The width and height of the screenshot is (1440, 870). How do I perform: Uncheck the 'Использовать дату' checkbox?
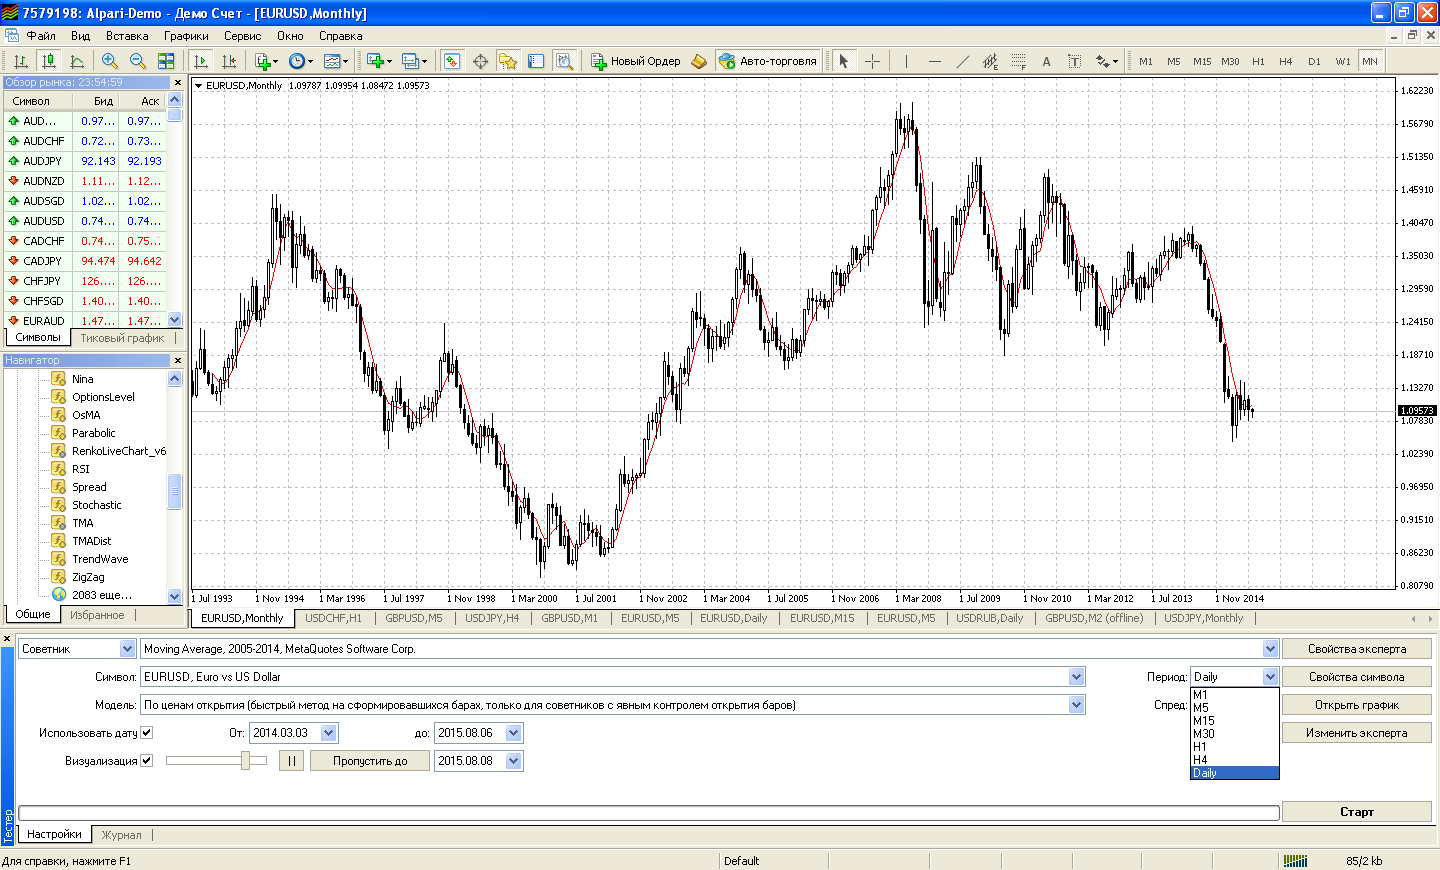tap(147, 733)
